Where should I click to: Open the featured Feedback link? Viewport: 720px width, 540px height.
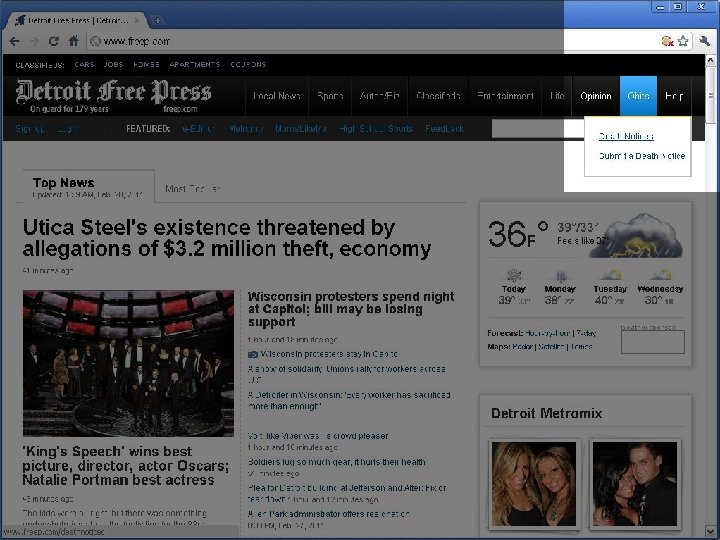(444, 129)
